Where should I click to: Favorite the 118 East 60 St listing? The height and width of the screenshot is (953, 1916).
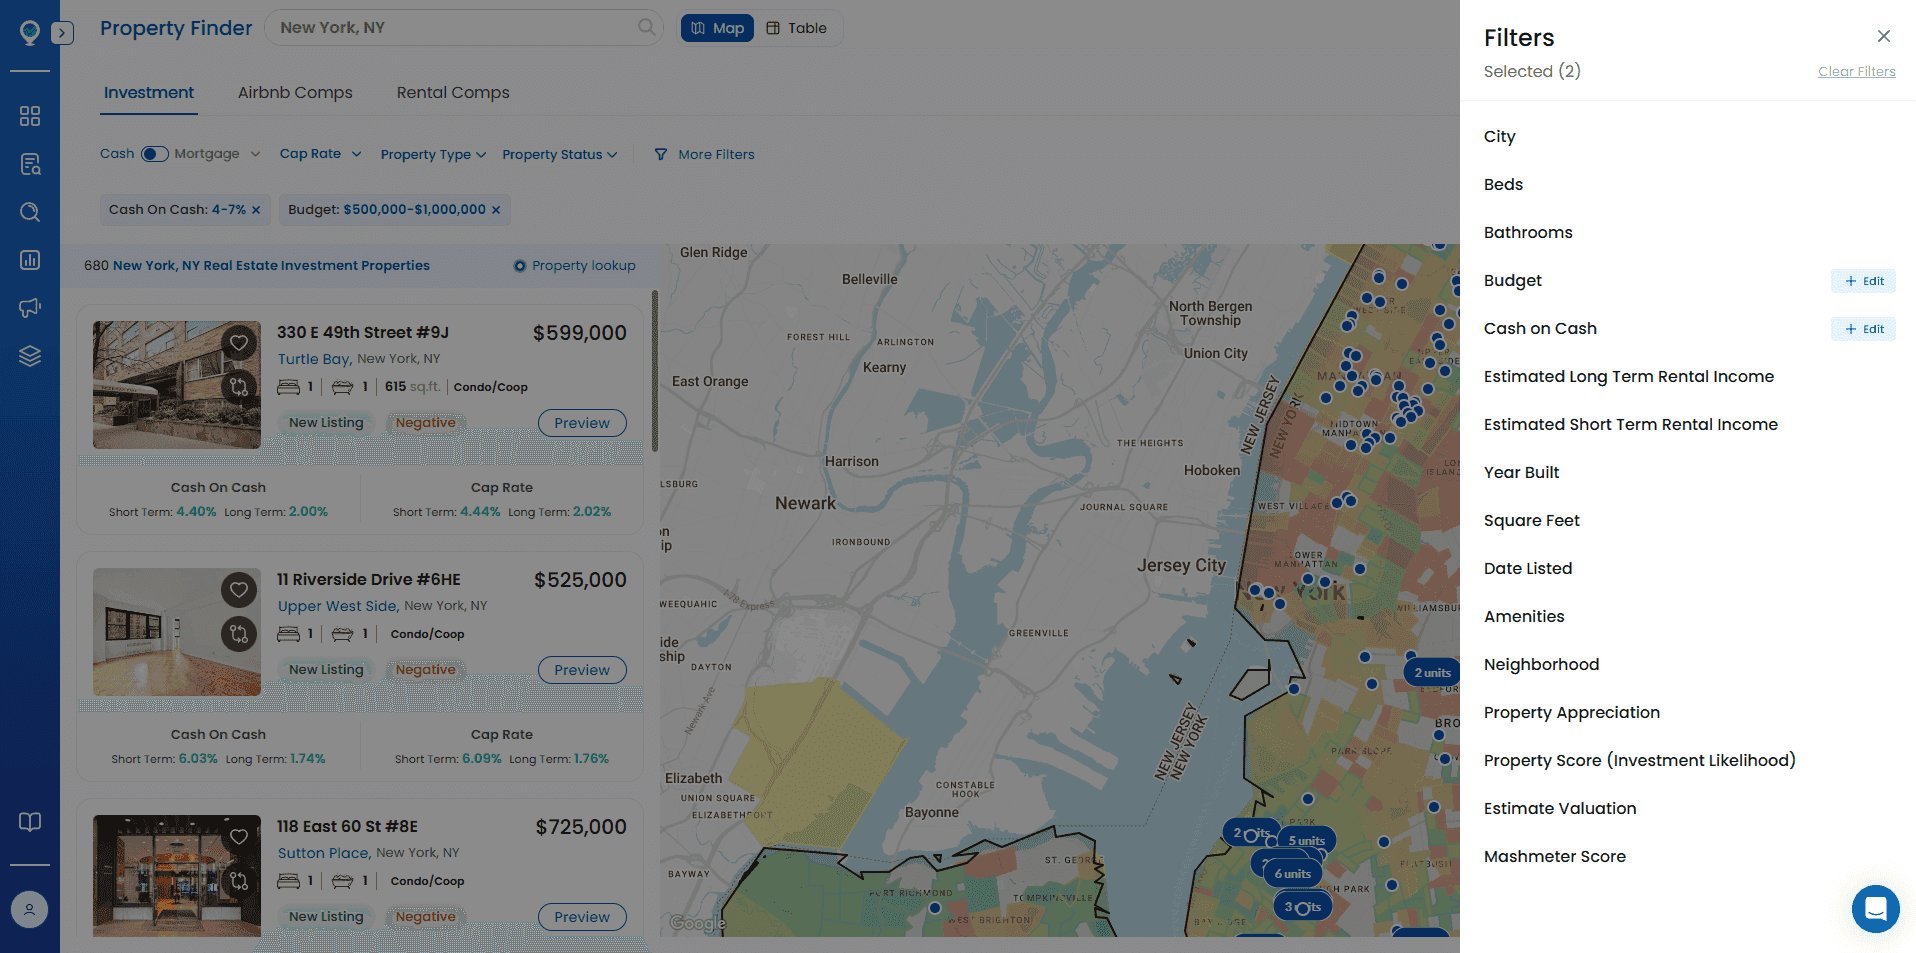[x=239, y=837]
